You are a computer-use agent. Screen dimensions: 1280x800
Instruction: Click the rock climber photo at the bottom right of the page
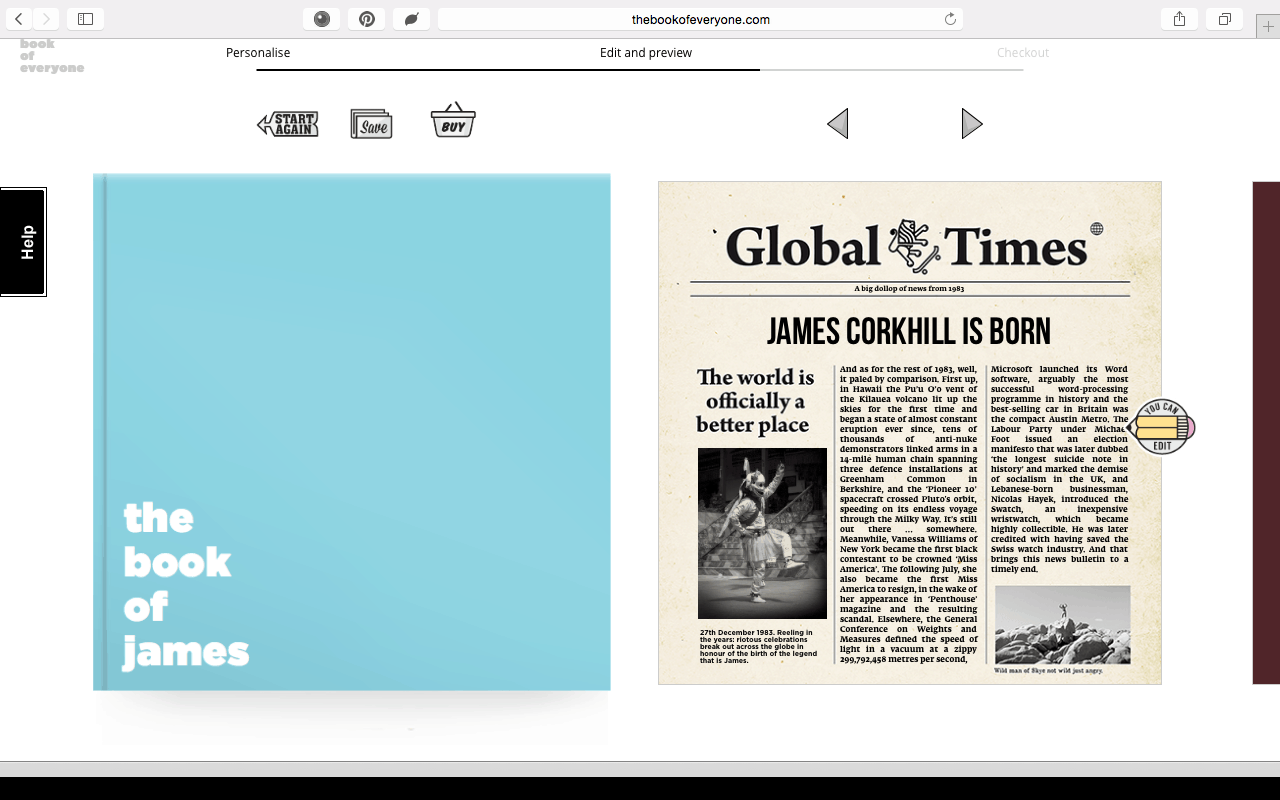(x=1062, y=624)
